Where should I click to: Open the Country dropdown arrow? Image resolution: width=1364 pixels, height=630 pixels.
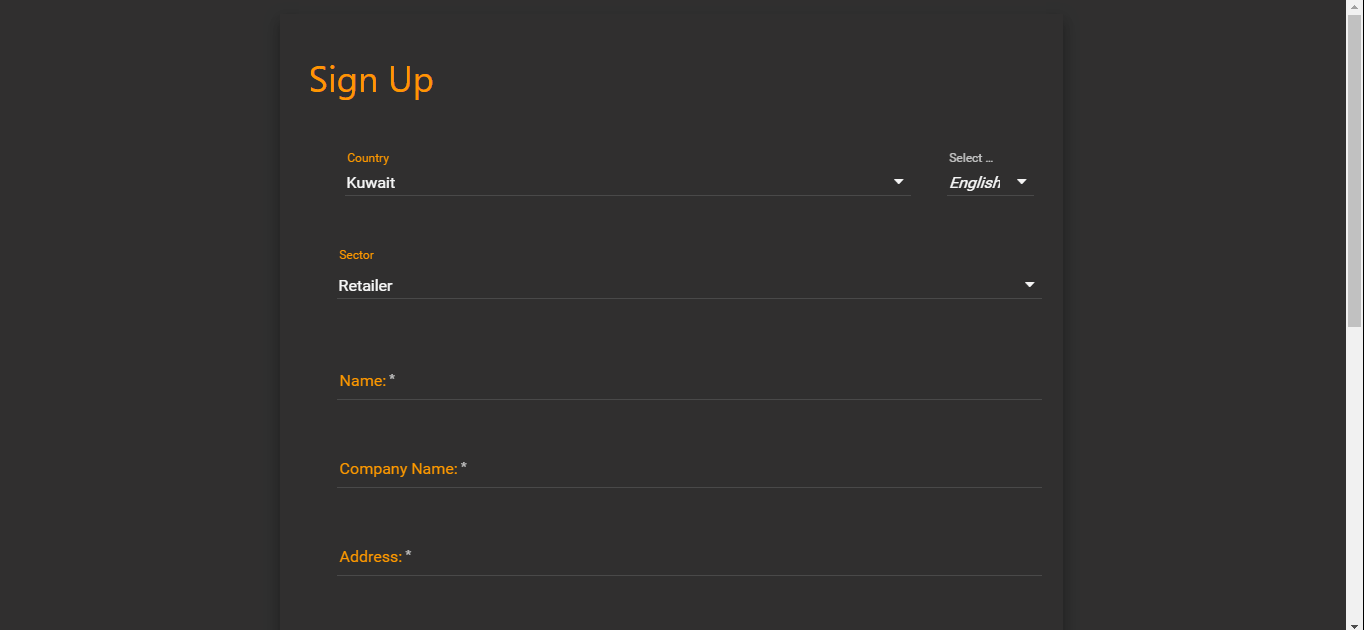point(898,182)
